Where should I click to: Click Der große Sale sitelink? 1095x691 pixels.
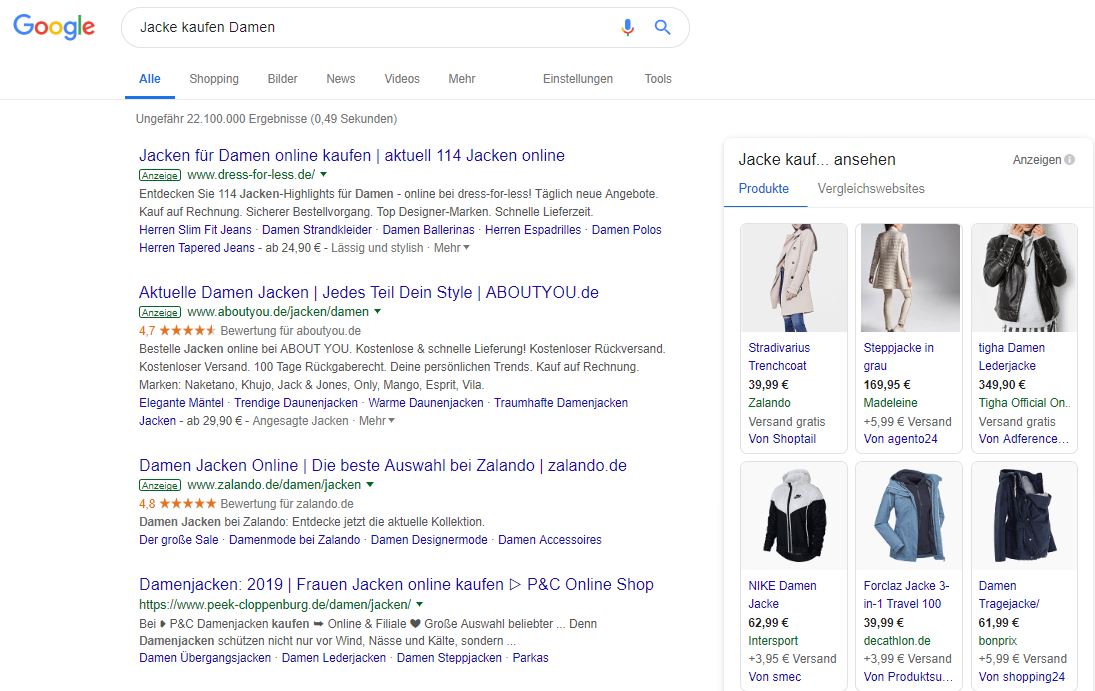pyautogui.click(x=179, y=540)
